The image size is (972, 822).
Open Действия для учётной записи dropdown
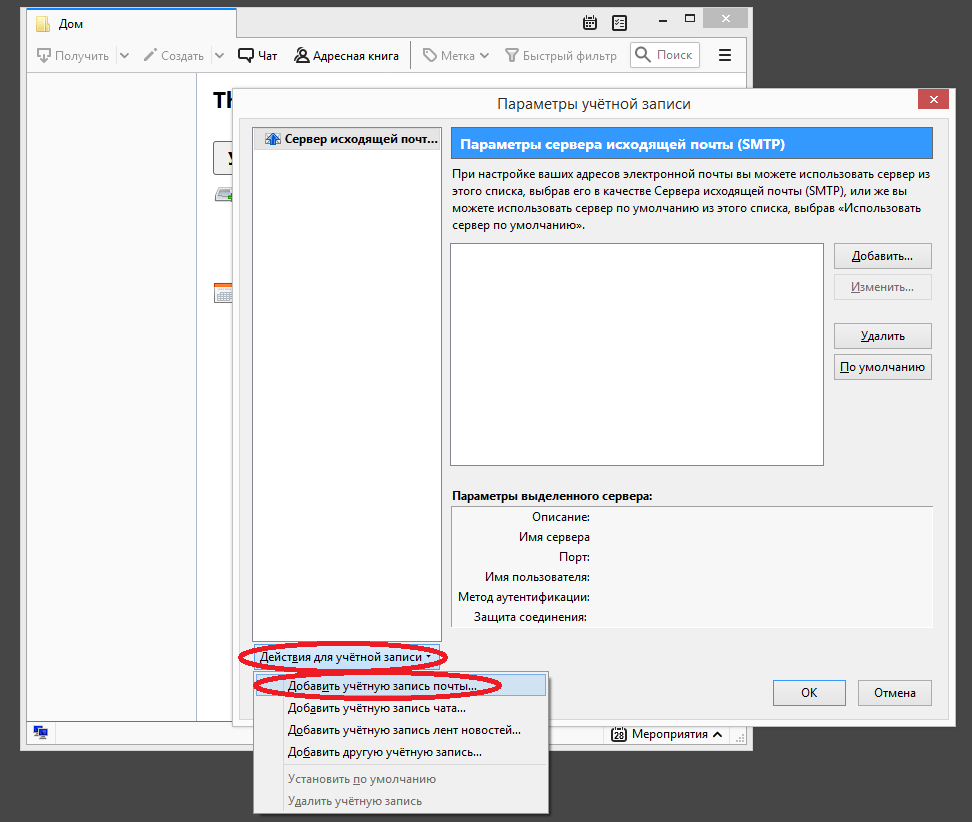tap(345, 657)
